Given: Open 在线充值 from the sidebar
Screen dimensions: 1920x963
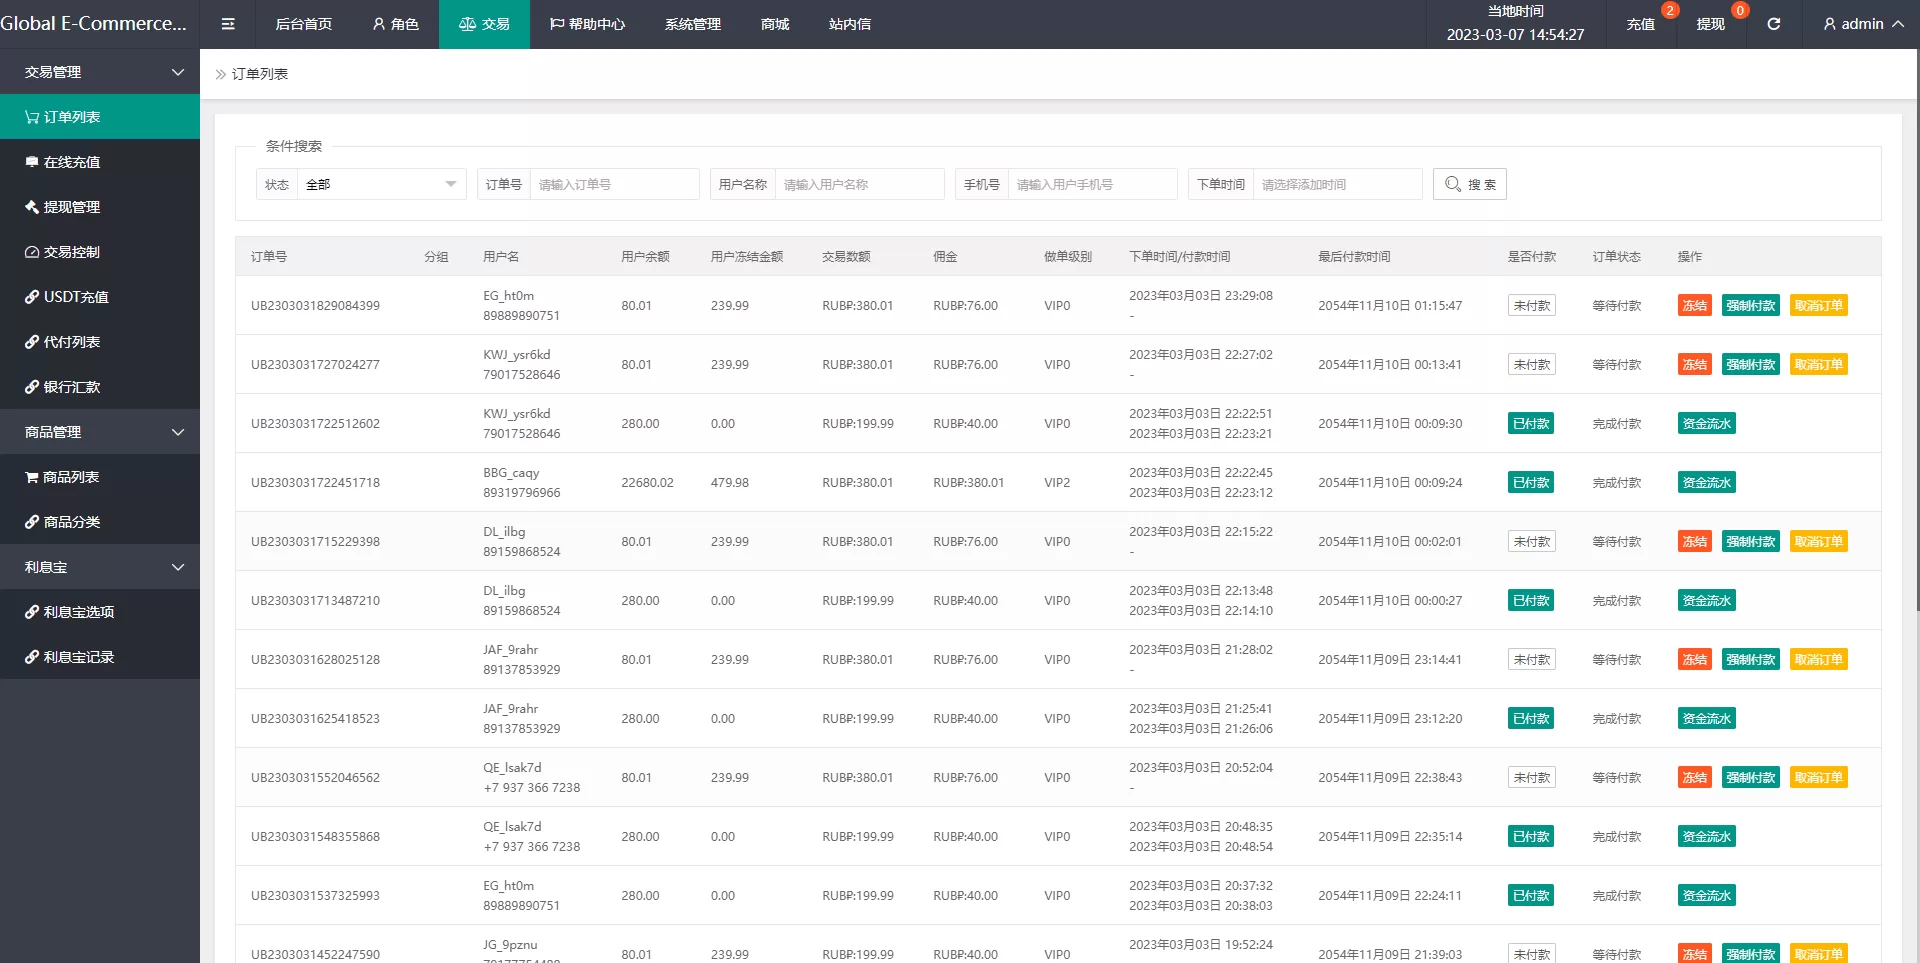Looking at the screenshot, I should point(71,162).
